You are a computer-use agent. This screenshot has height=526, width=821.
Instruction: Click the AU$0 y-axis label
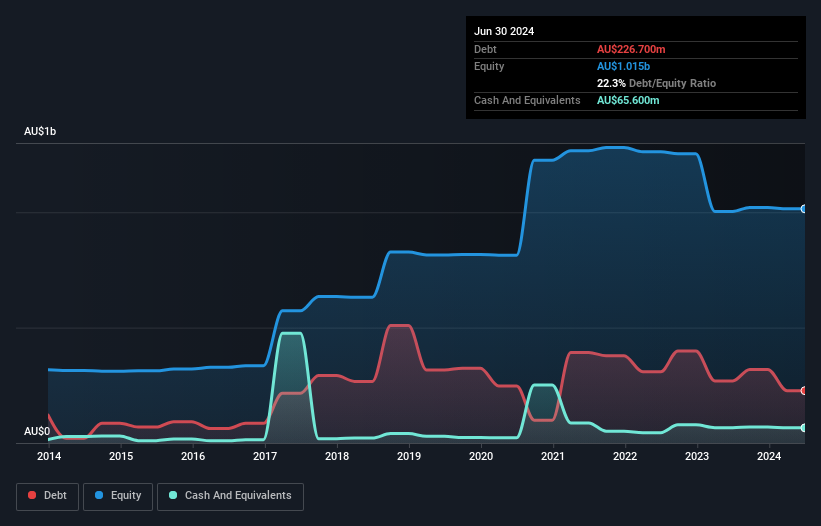37,431
